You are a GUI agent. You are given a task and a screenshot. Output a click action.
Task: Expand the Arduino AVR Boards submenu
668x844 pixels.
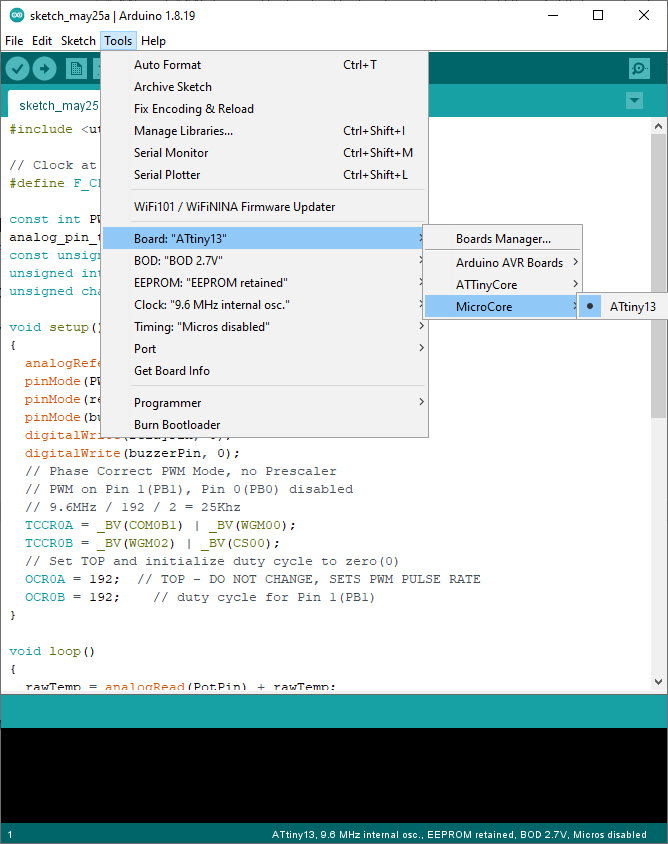click(x=509, y=263)
